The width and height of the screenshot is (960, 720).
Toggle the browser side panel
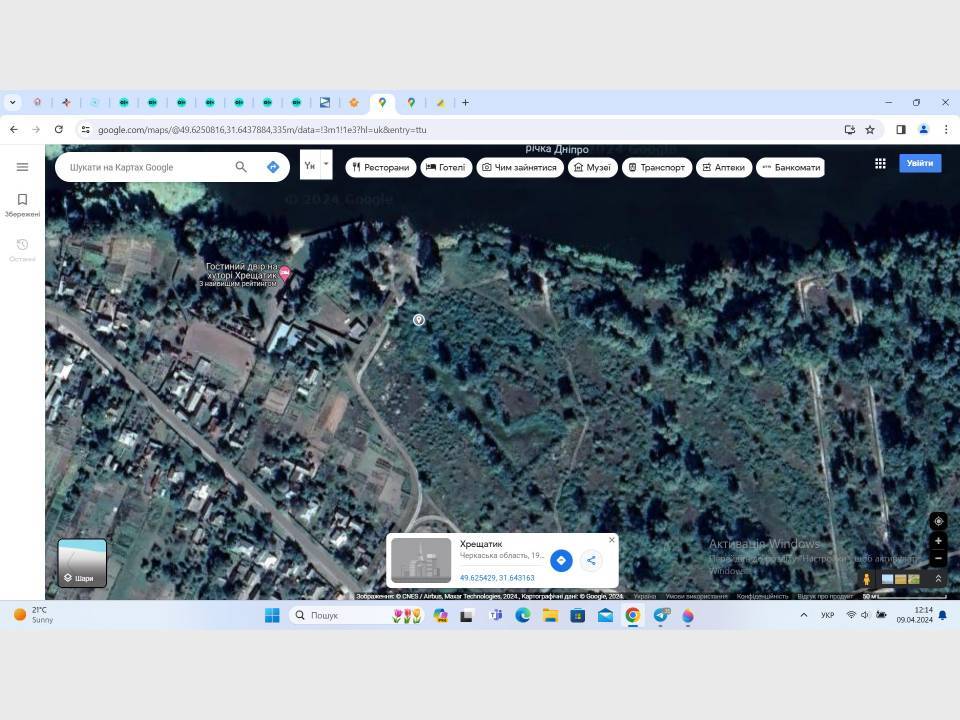[x=901, y=130]
